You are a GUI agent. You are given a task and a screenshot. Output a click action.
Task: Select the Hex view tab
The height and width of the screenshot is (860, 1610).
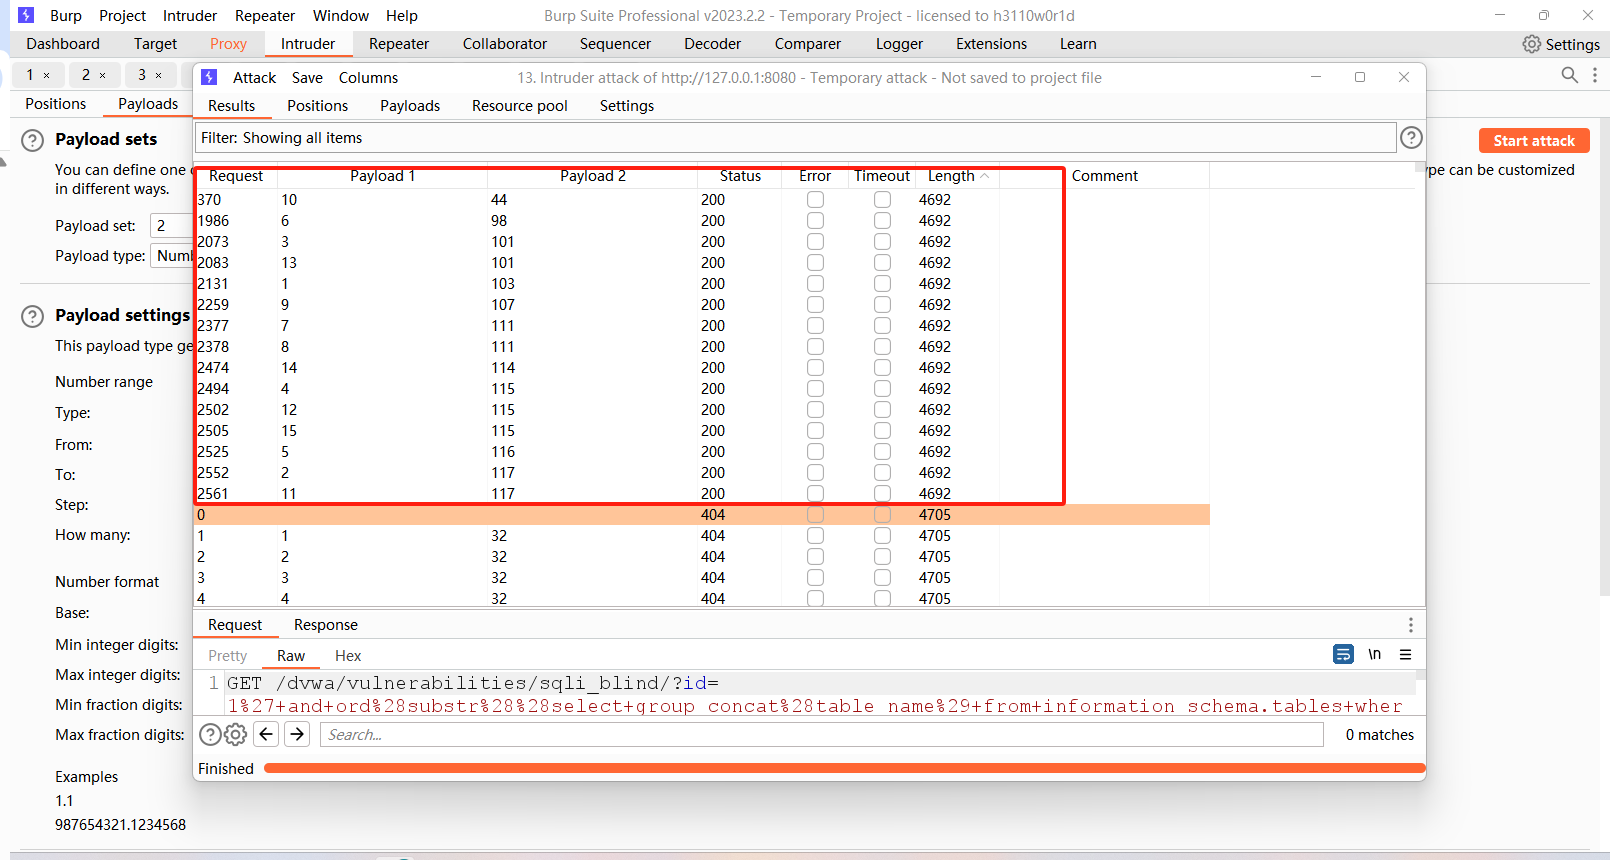(348, 656)
